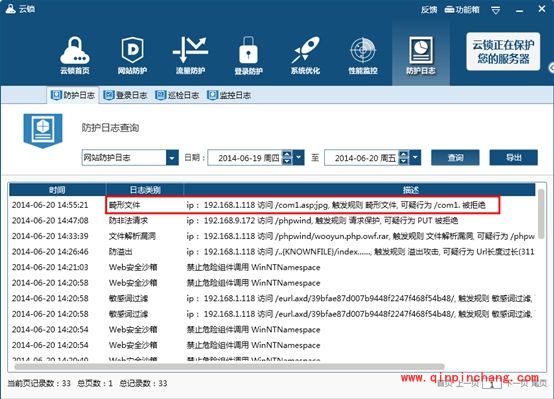
Task: Switch to the 防护日志 tab
Action: [x=73, y=95]
